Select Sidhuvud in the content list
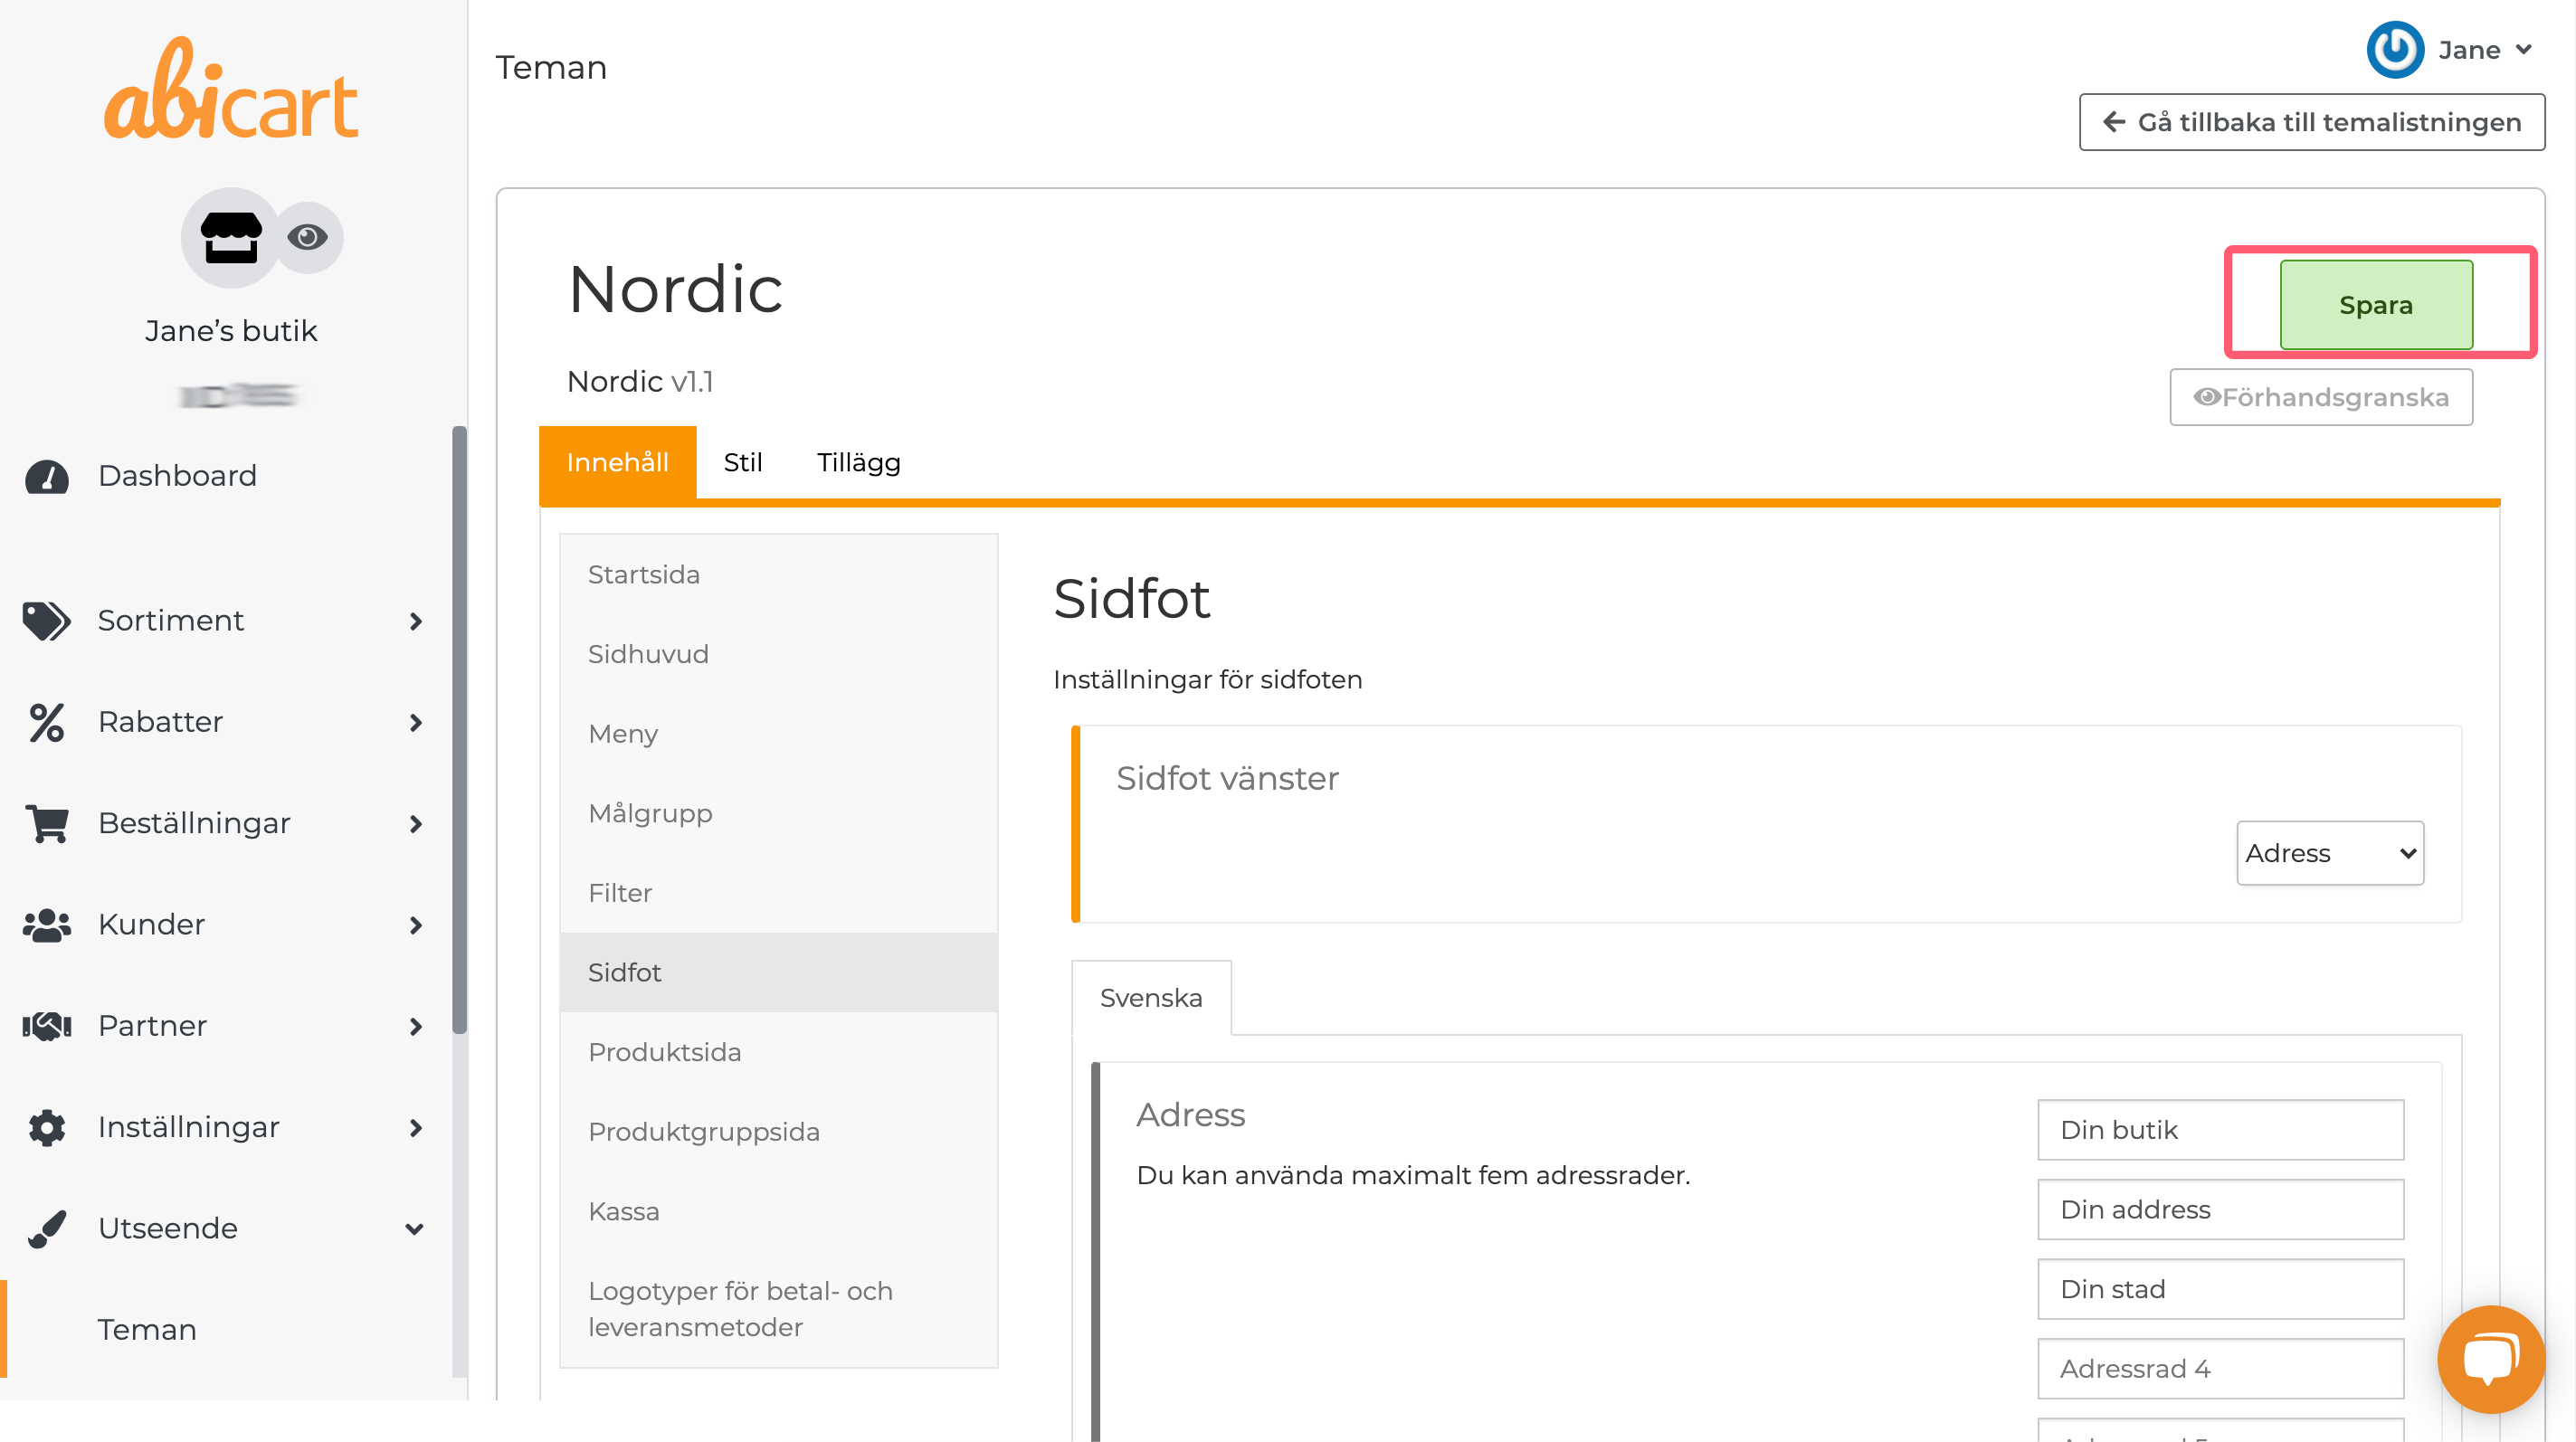 tap(648, 654)
